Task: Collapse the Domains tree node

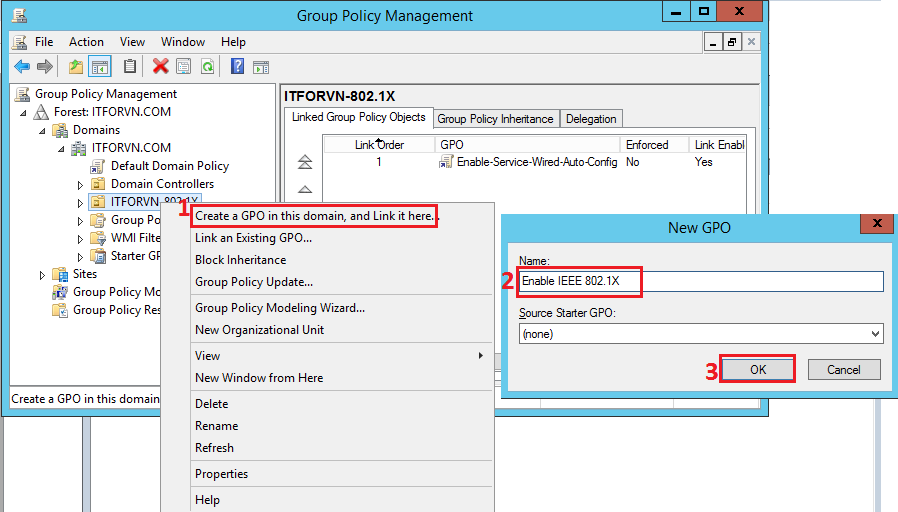Action: coord(43,131)
